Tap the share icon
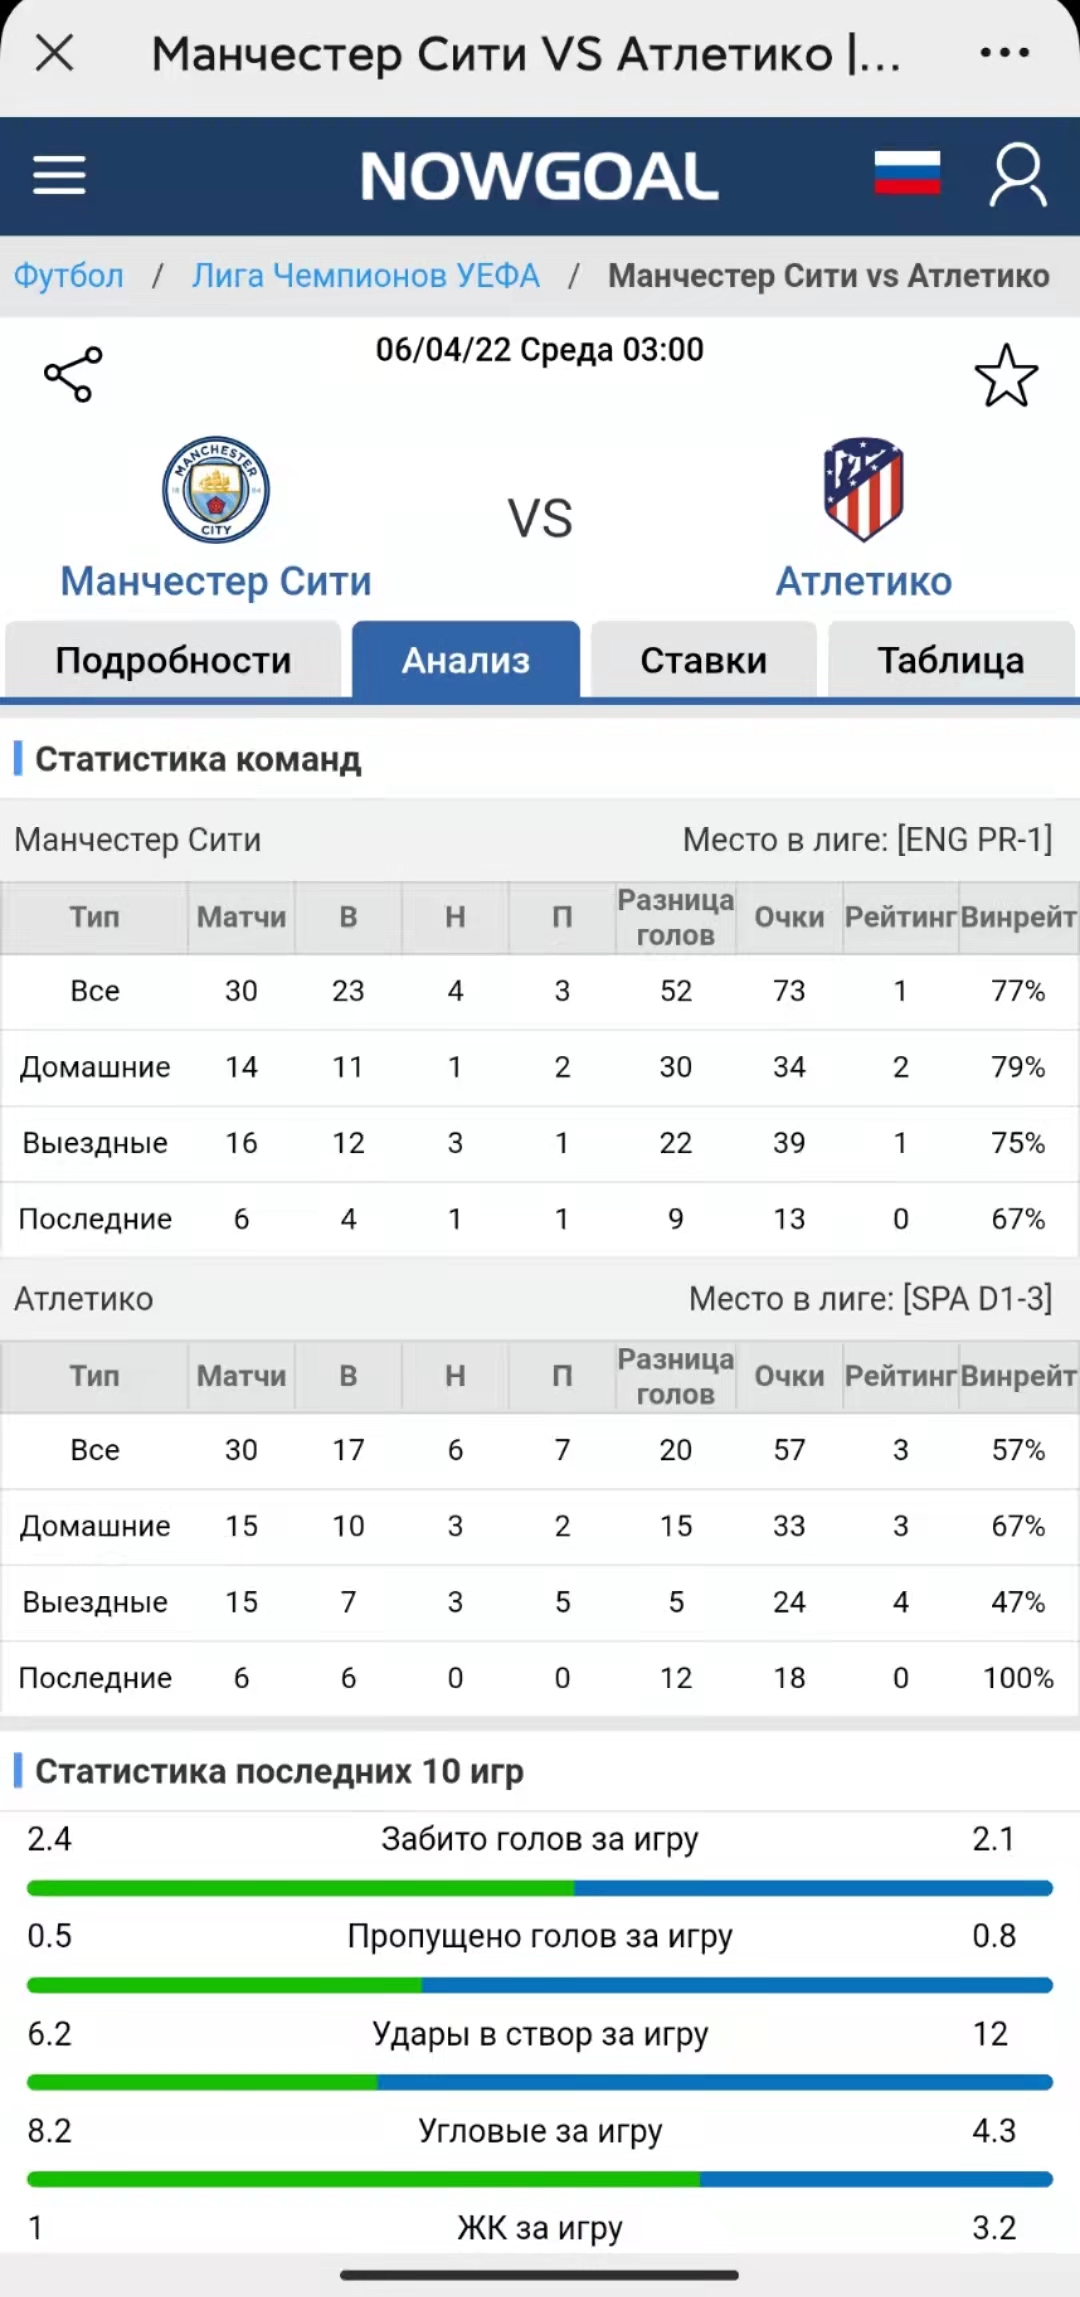 coord(73,375)
